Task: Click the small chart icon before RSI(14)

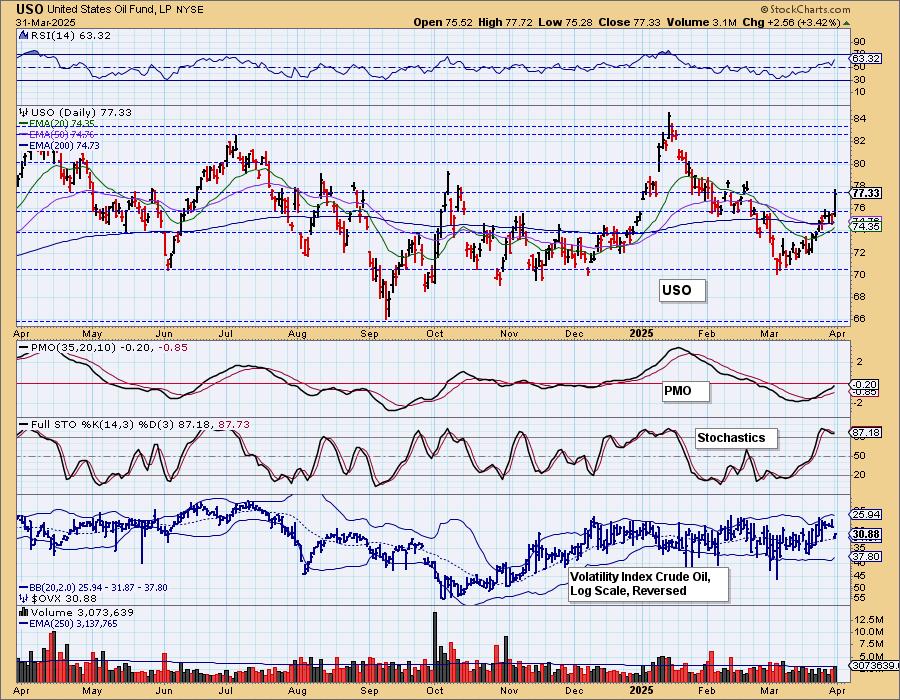Action: [24, 35]
